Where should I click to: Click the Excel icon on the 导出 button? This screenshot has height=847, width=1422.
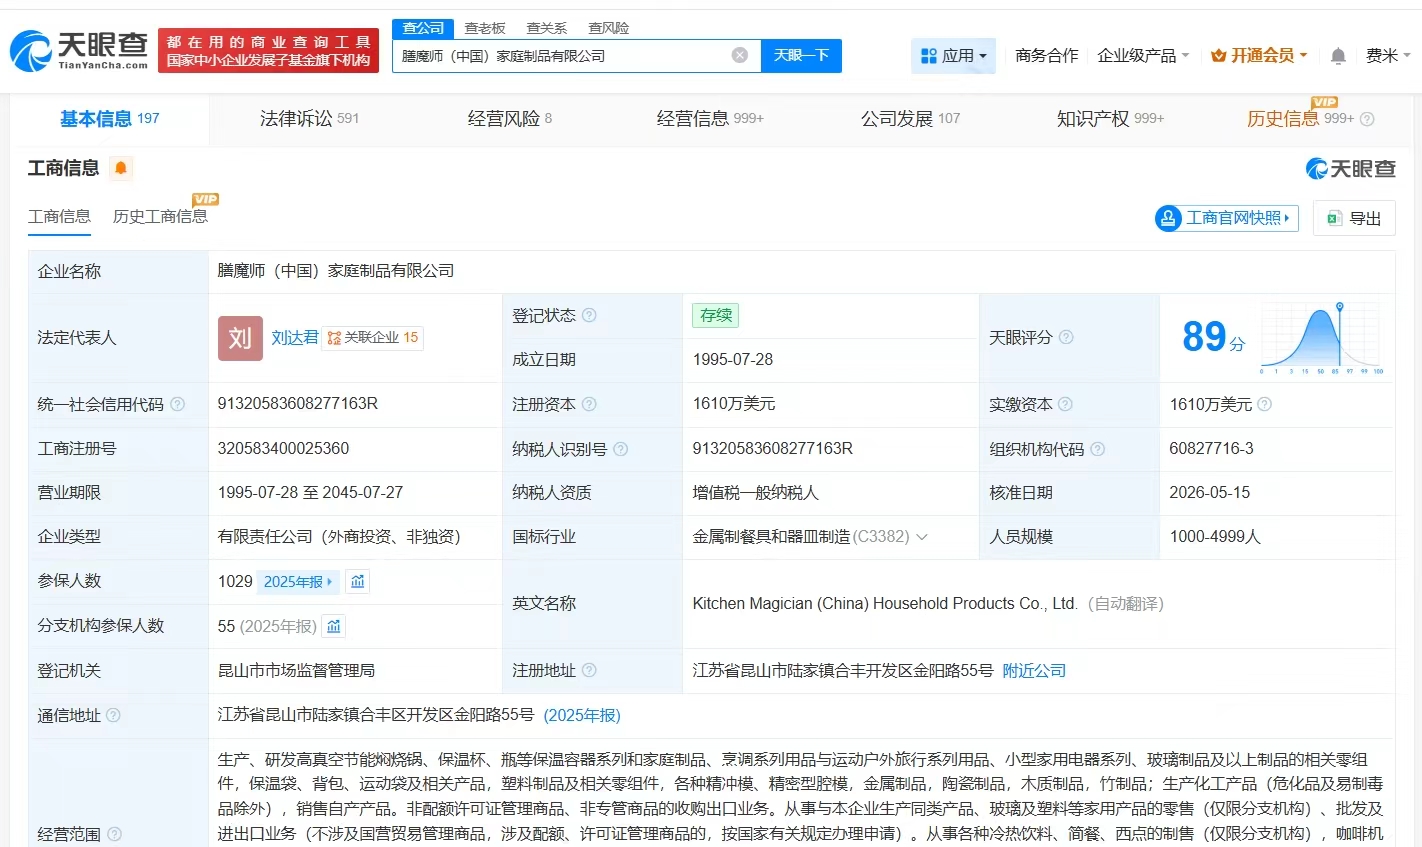[x=1333, y=218]
